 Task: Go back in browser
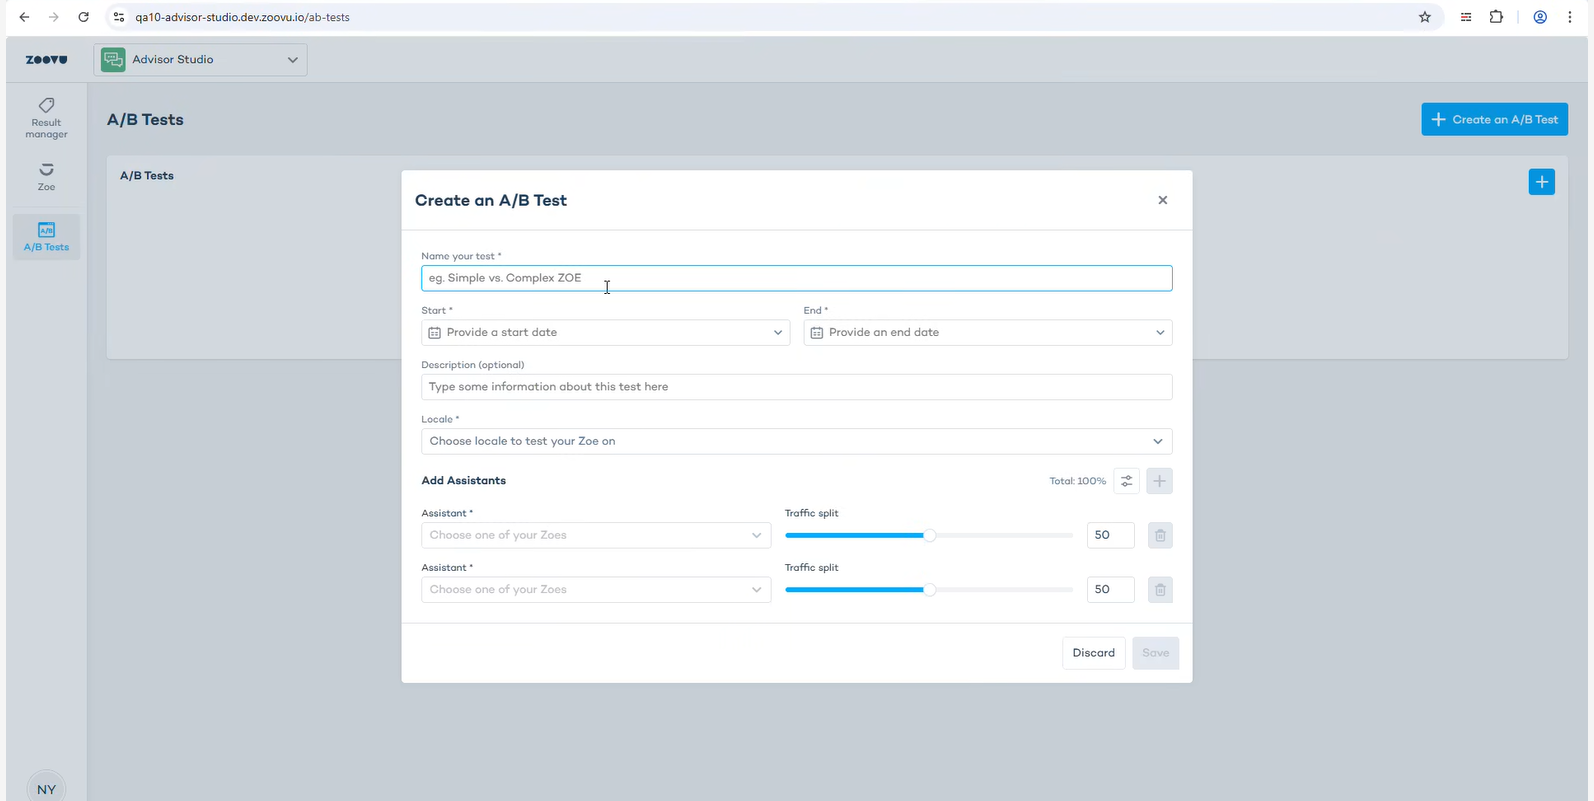tap(24, 17)
